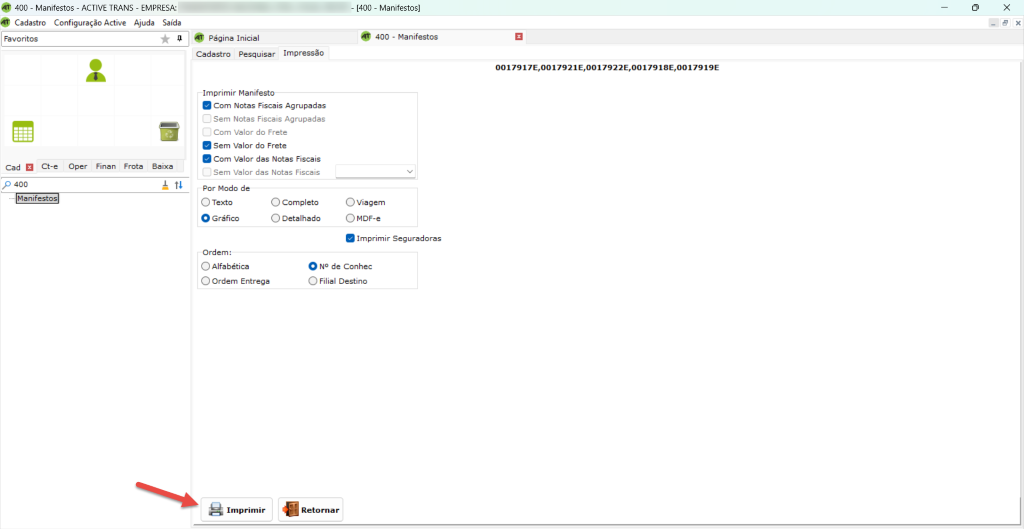Click the green recycle bin icon
Viewport: 1024px width, 529px height.
click(169, 131)
